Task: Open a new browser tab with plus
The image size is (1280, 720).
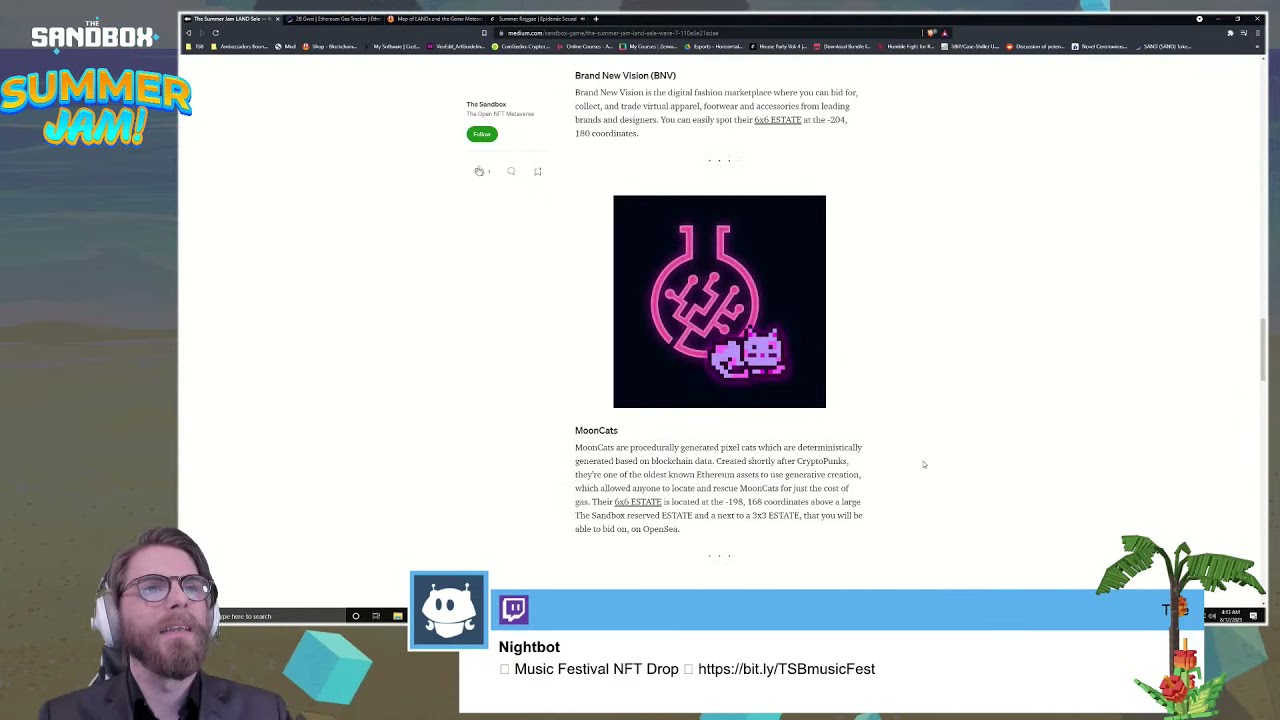Action: [596, 19]
